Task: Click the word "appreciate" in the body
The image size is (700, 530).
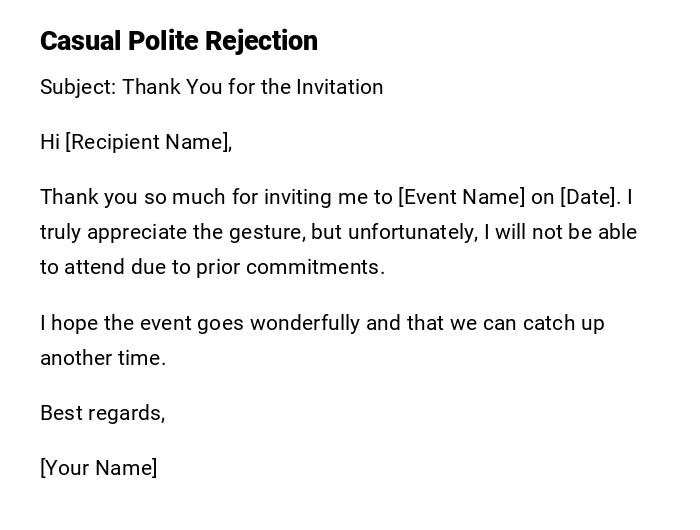Action: pyautogui.click(x=137, y=232)
